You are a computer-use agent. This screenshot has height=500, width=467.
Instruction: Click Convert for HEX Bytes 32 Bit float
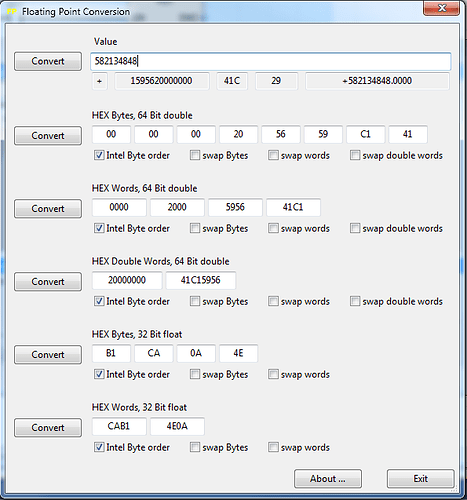click(48, 355)
